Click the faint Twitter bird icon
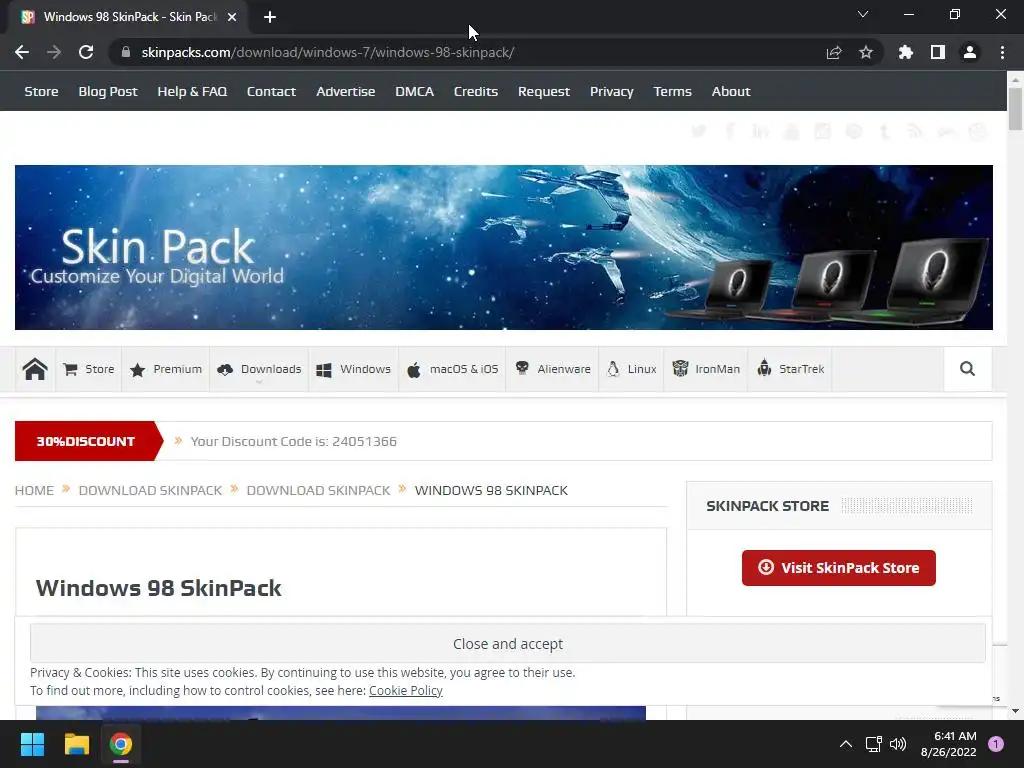This screenshot has height=768, width=1024. (699, 131)
